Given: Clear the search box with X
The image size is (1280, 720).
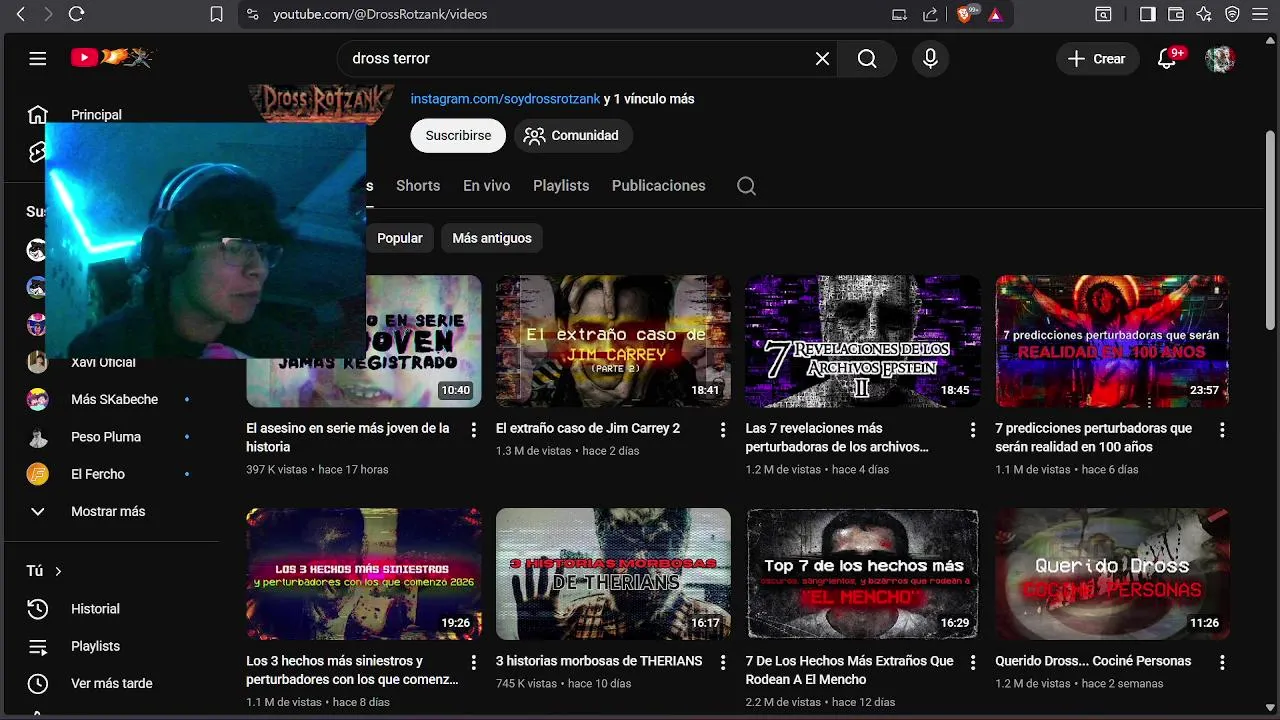Looking at the screenshot, I should [x=822, y=59].
